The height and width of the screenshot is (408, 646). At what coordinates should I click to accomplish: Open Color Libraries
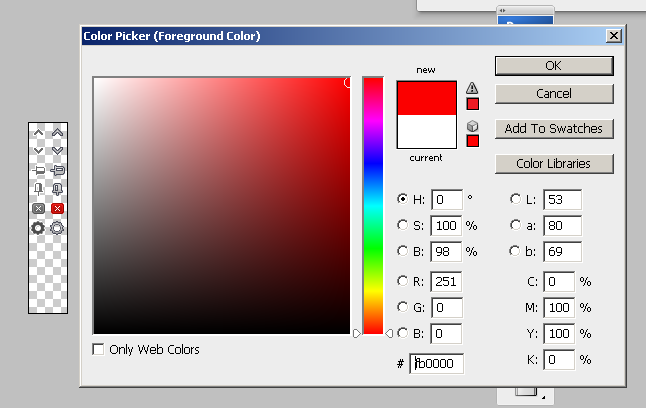point(553,163)
